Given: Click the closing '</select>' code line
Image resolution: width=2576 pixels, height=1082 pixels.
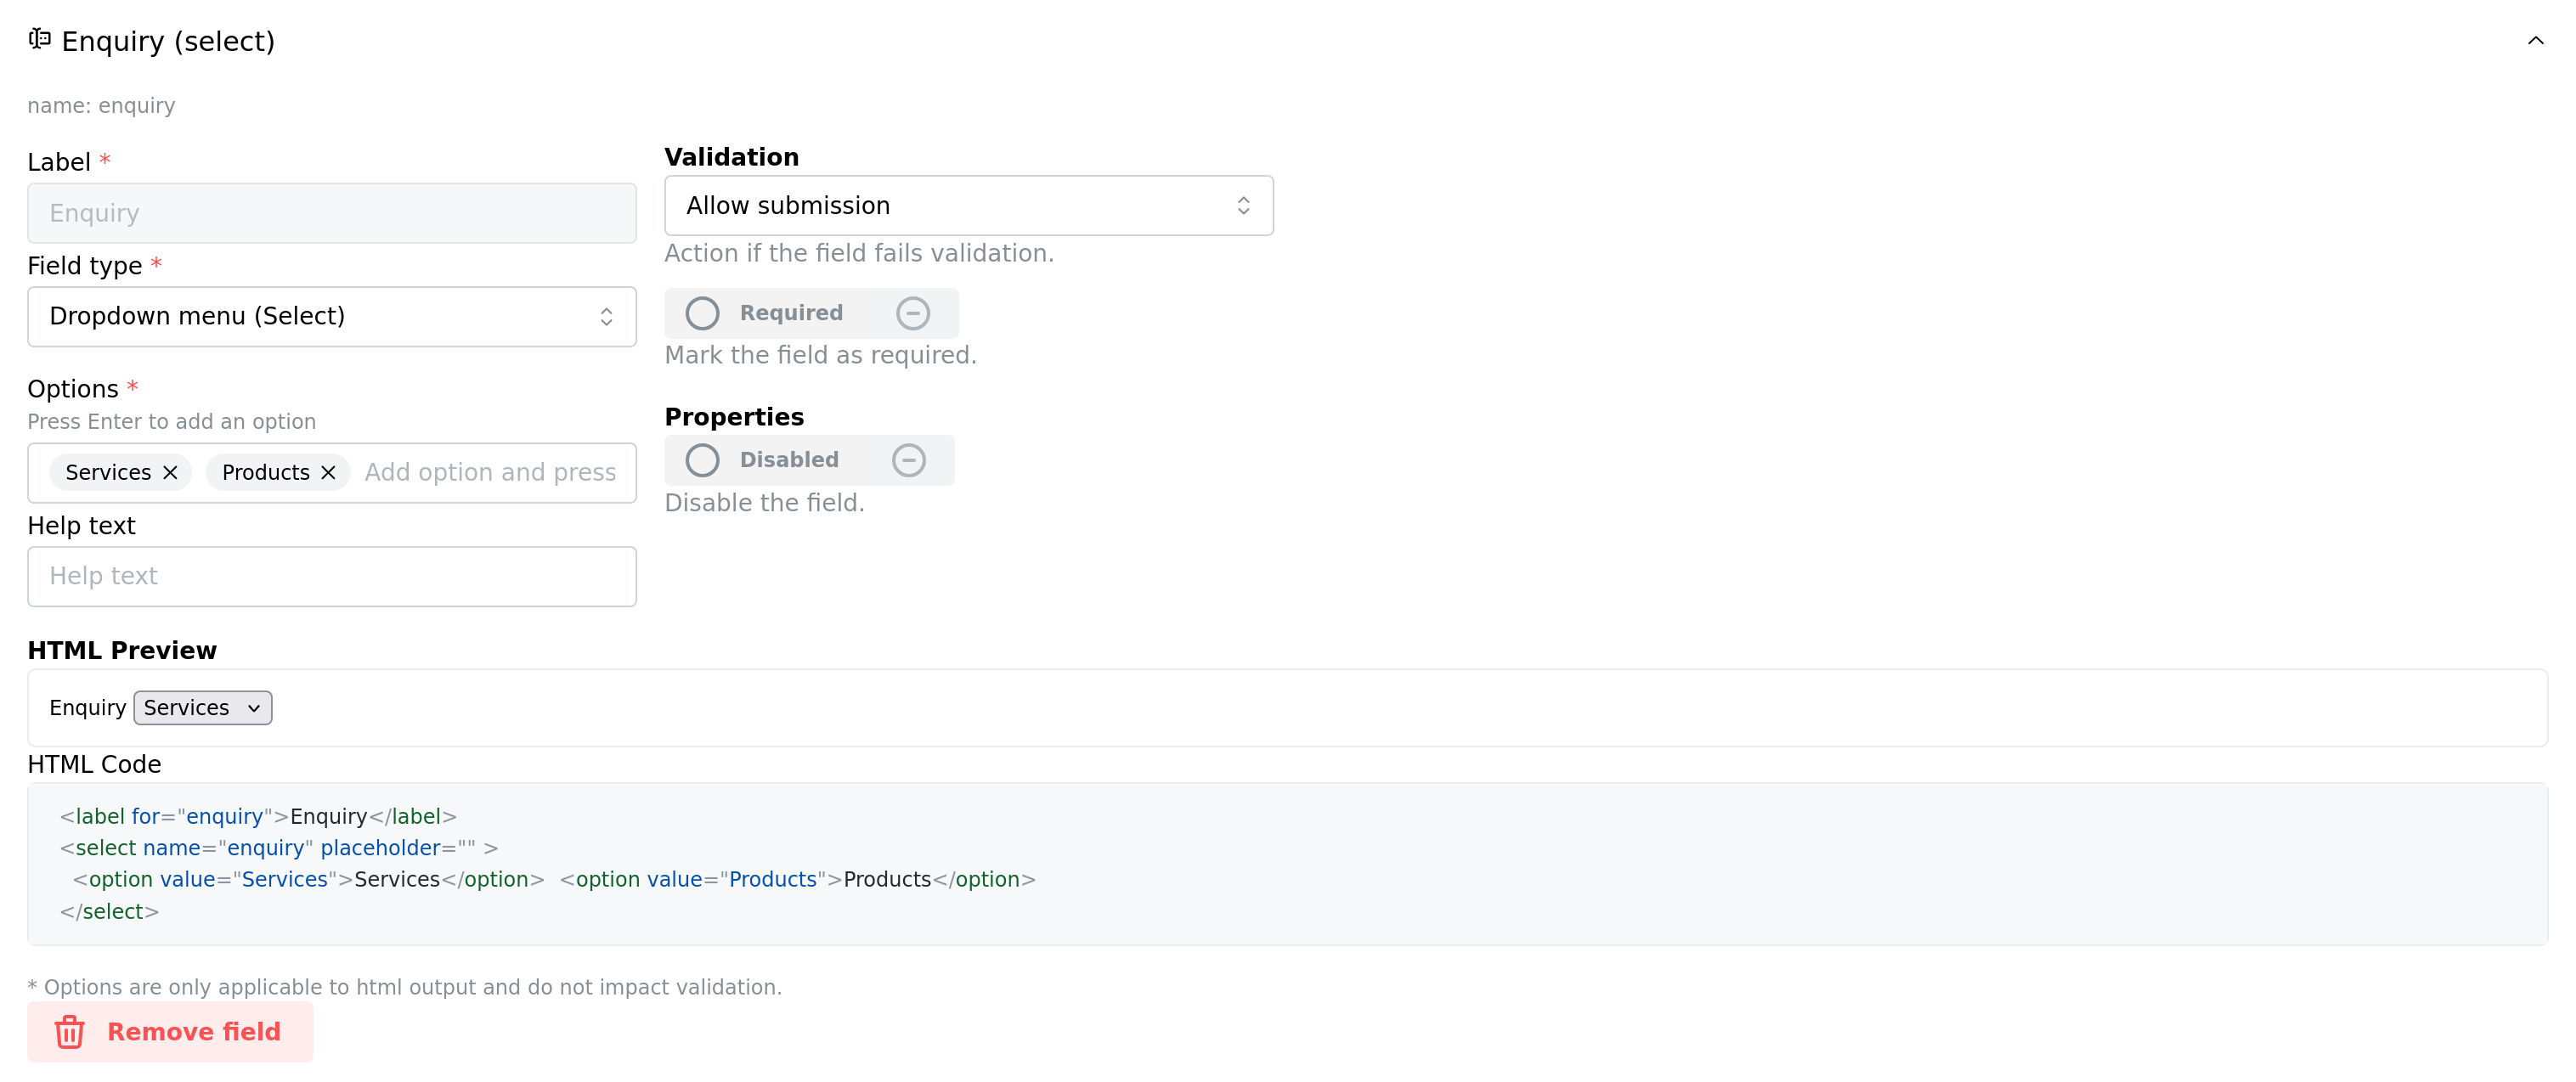Looking at the screenshot, I should click(109, 912).
